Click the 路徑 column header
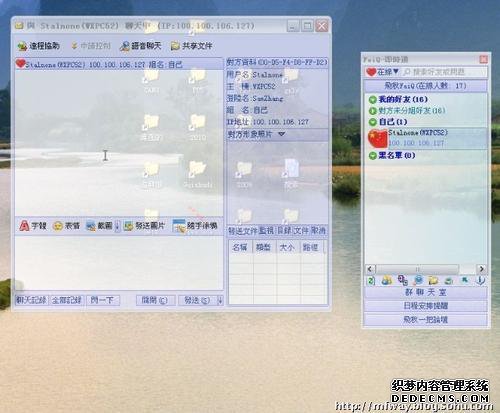This screenshot has height=413, width=500. [x=311, y=247]
